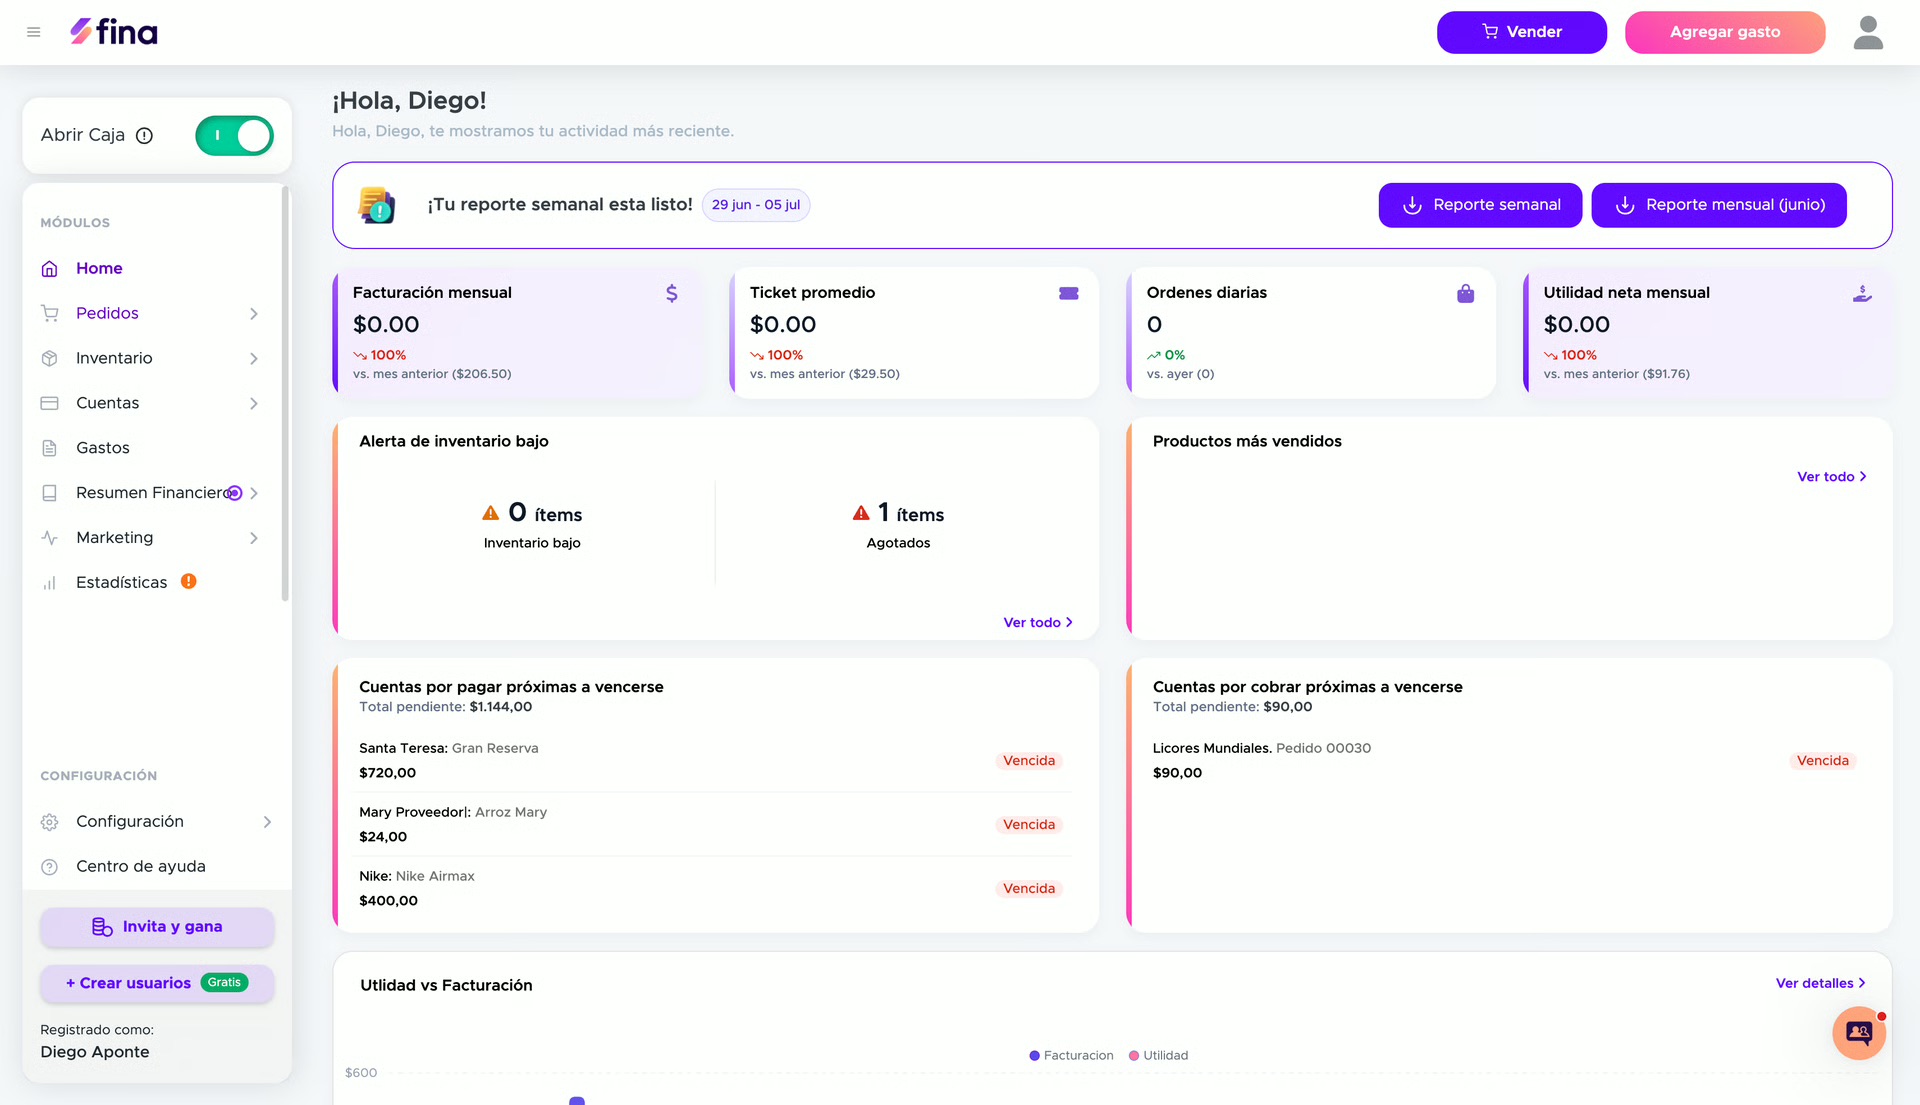This screenshot has width=1920, height=1105.
Task: Click the Inventario box icon
Action: [50, 359]
